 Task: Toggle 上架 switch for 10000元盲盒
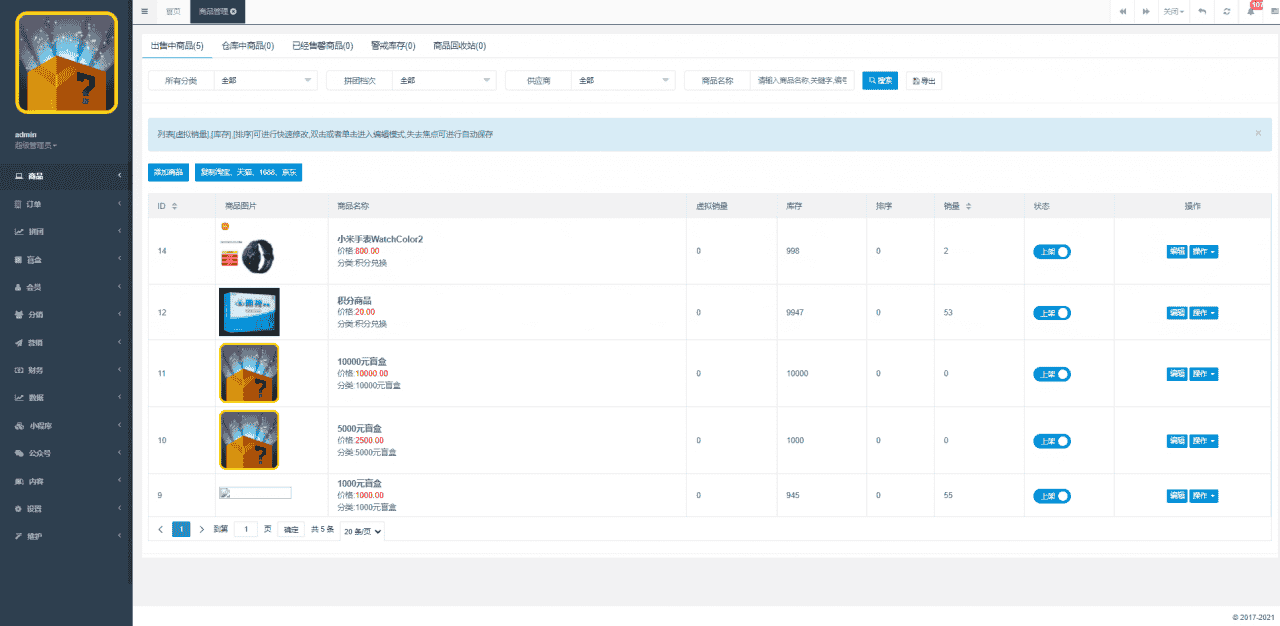(1052, 374)
